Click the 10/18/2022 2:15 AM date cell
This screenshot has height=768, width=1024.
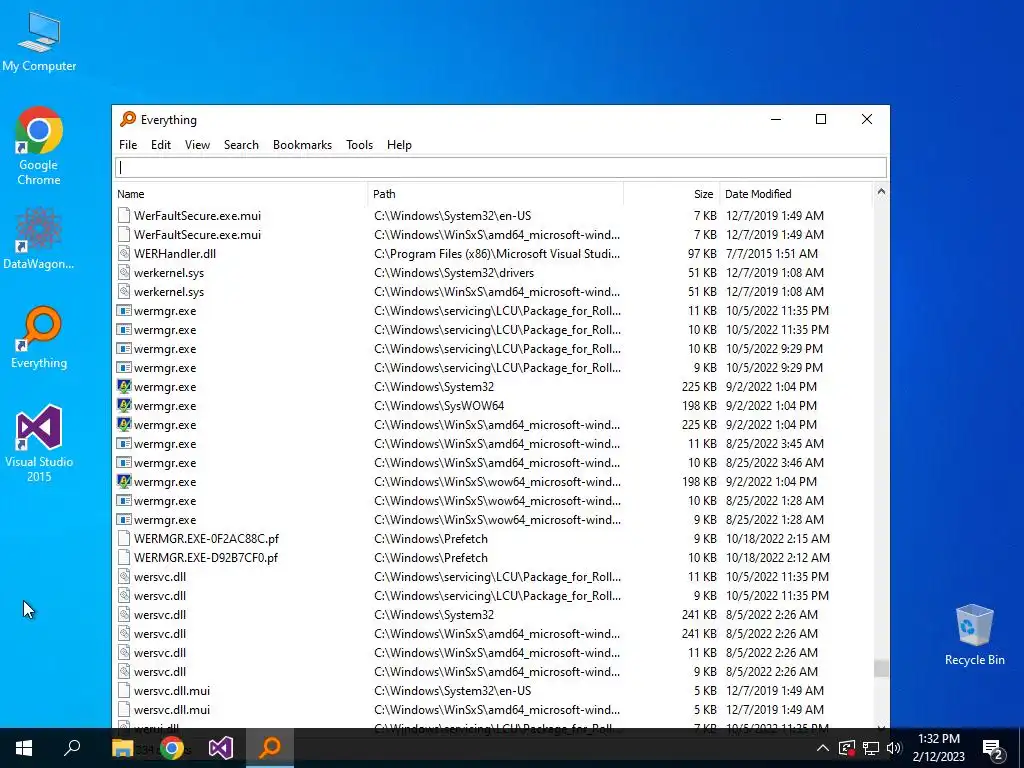[778, 539]
